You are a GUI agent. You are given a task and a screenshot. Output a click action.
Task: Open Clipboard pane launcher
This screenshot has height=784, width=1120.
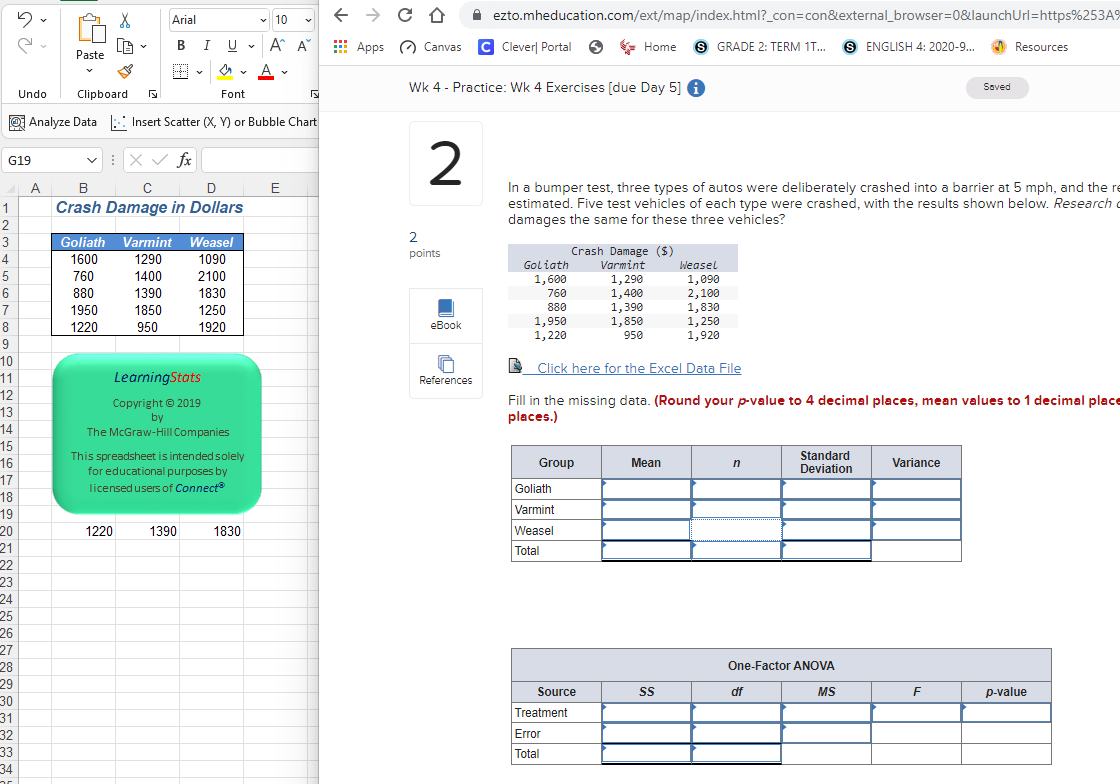tap(153, 94)
